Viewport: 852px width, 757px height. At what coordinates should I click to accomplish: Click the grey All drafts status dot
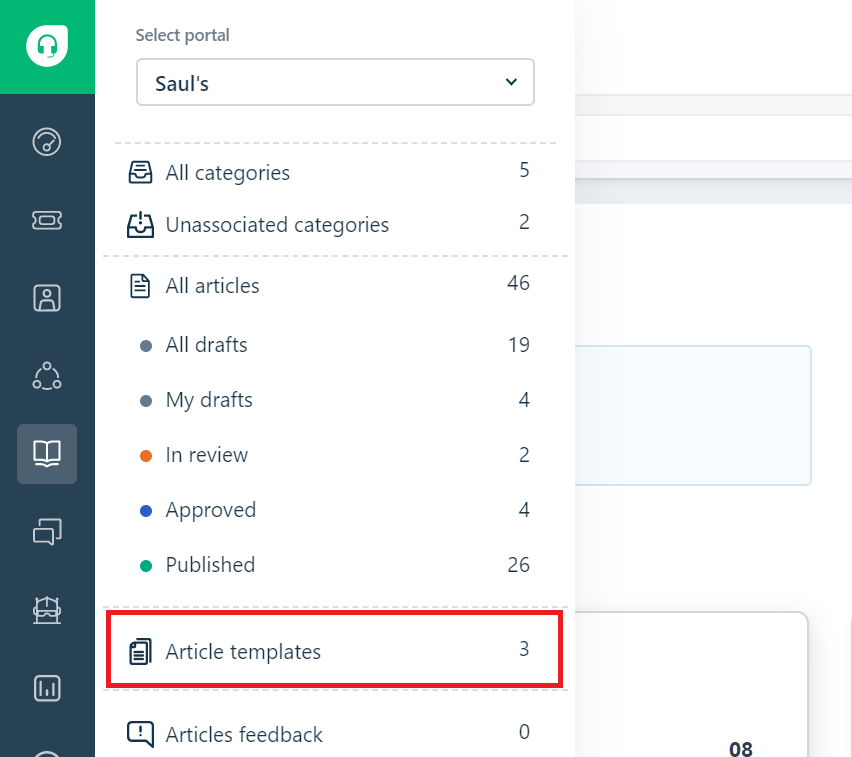point(146,346)
